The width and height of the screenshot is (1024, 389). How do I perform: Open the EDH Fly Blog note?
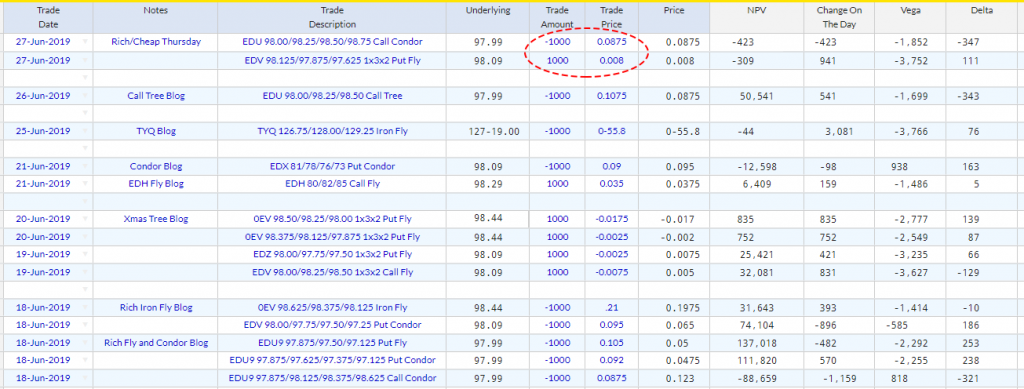[155, 184]
